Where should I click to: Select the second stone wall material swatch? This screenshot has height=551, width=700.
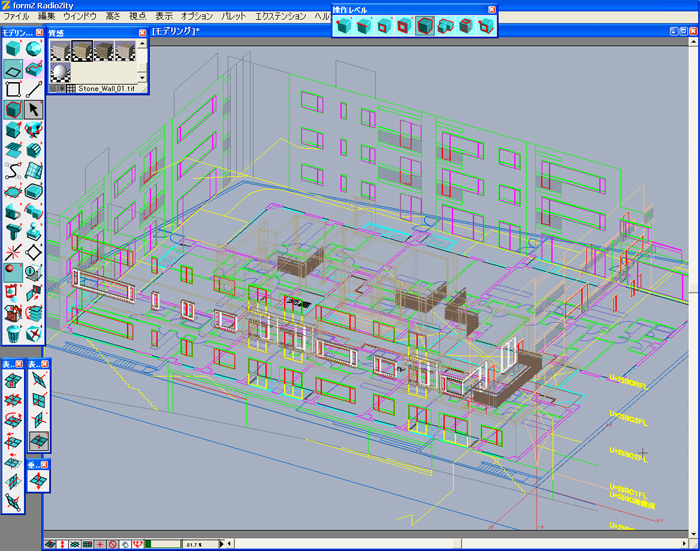click(x=82, y=50)
